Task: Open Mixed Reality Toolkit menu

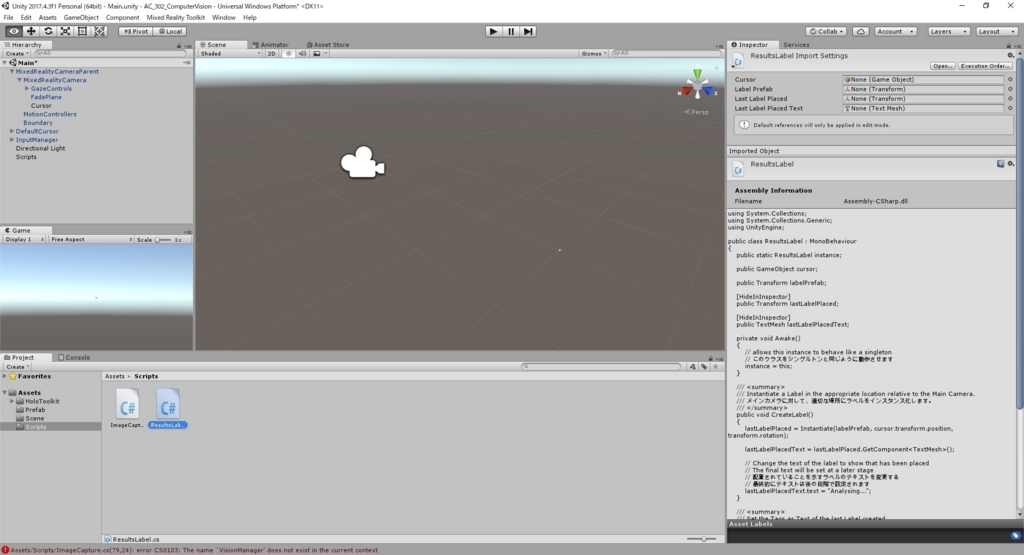Action: (x=175, y=18)
